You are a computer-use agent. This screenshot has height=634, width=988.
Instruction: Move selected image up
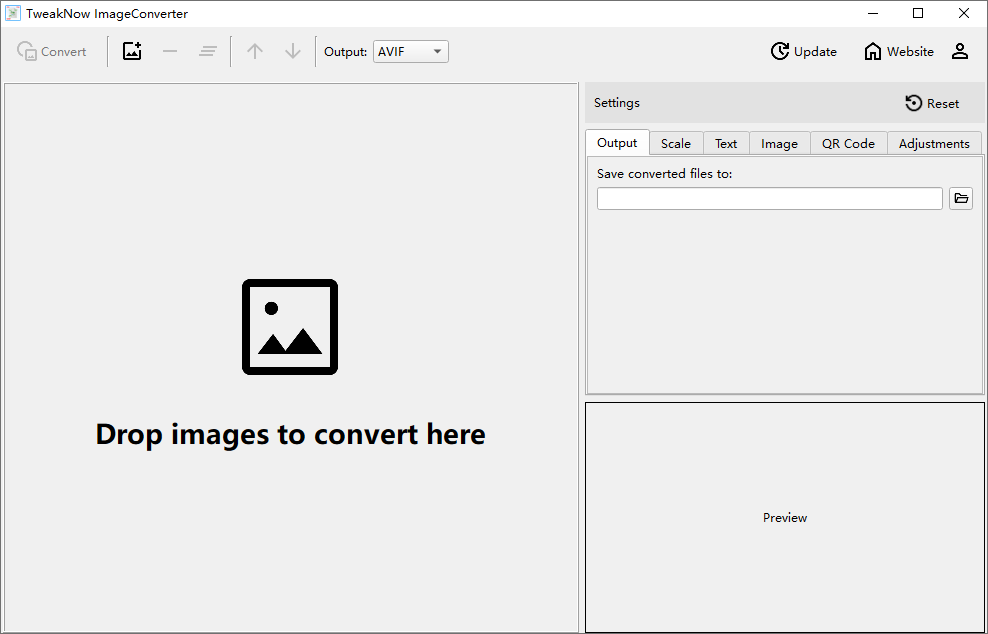tap(254, 50)
